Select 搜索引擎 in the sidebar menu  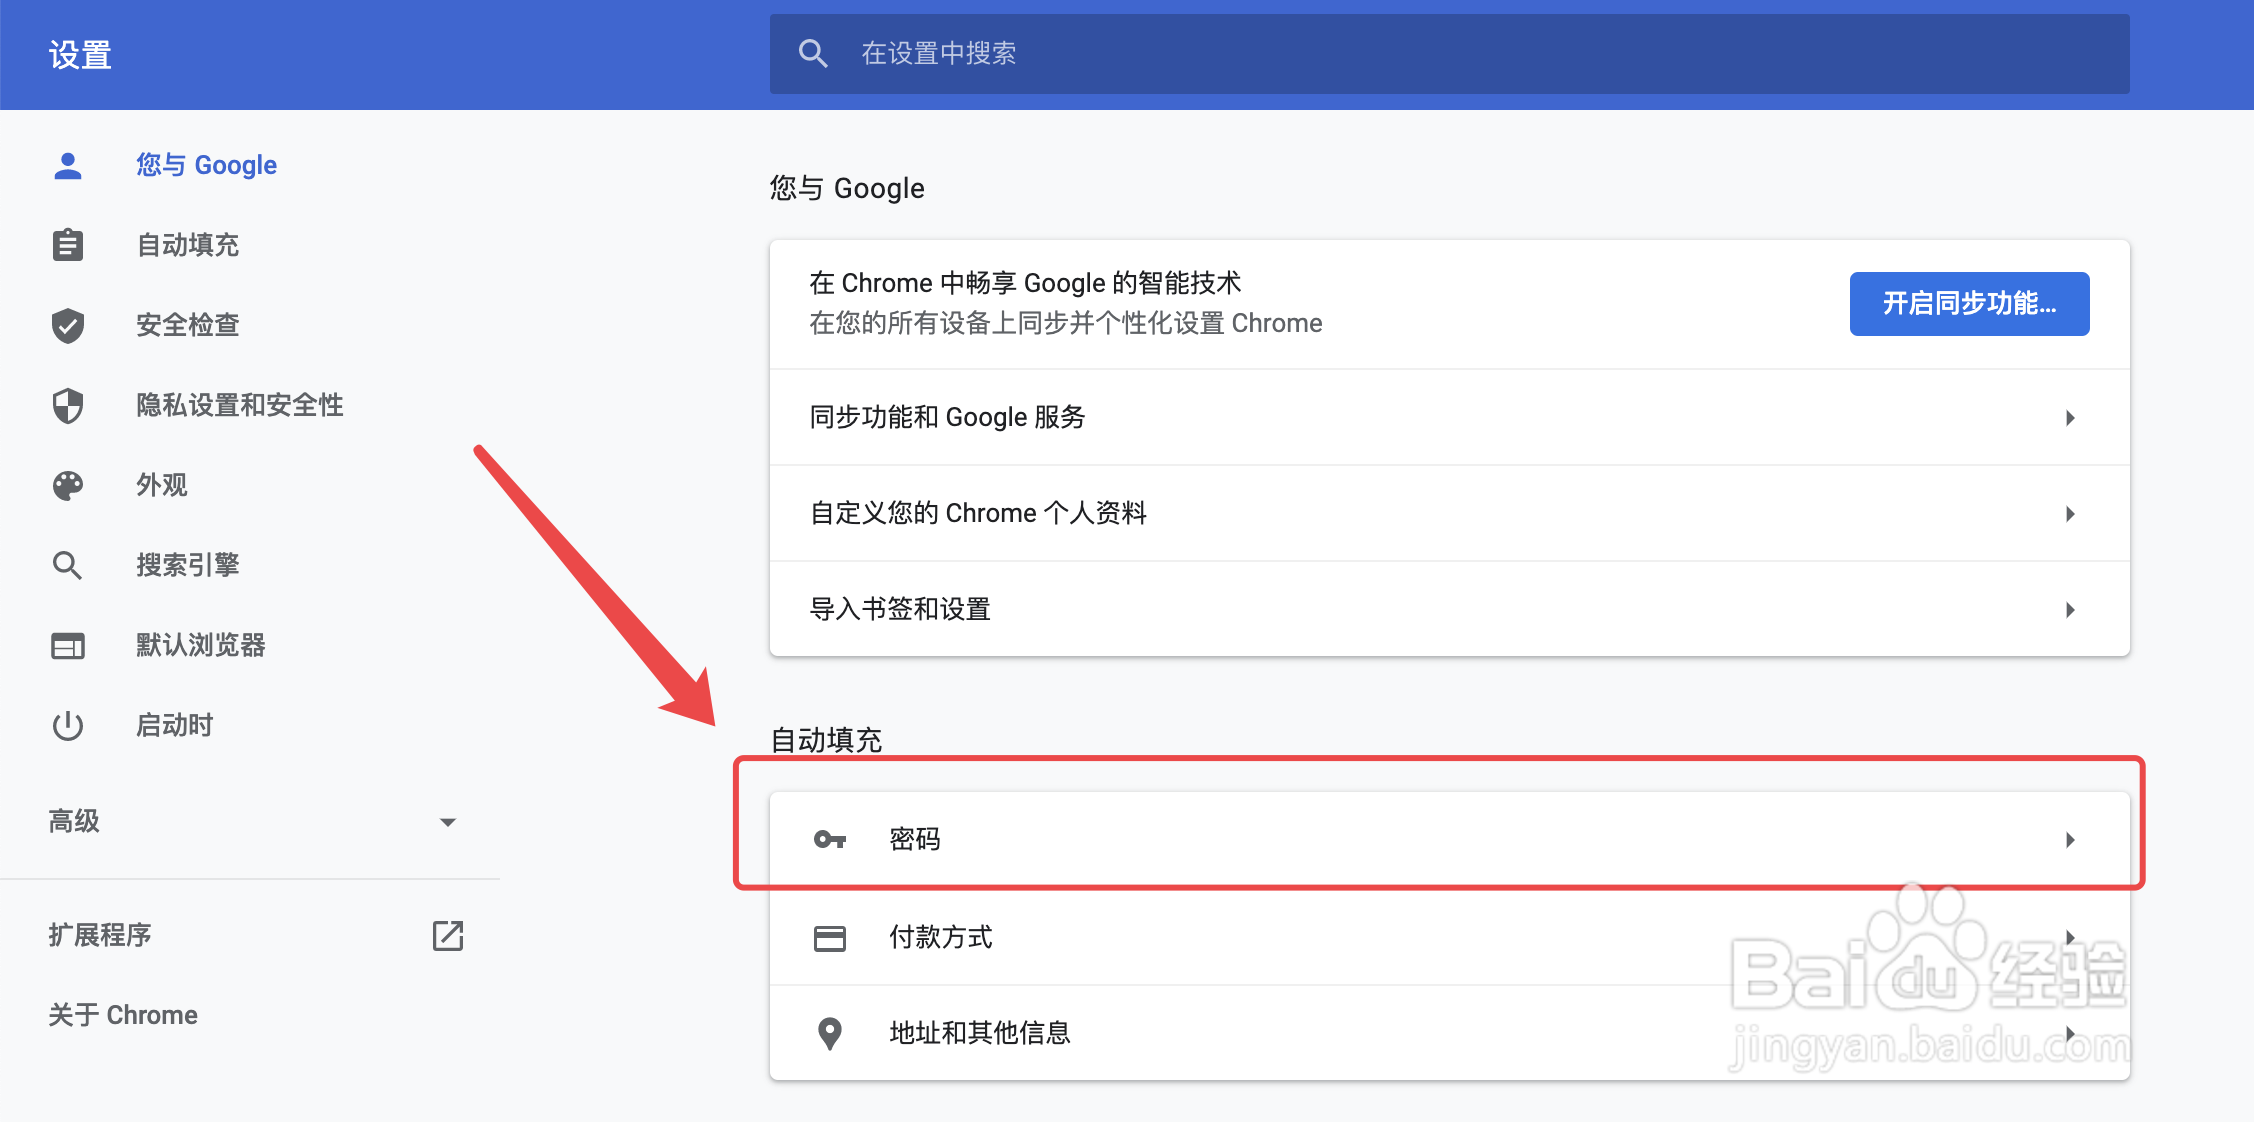click(188, 565)
